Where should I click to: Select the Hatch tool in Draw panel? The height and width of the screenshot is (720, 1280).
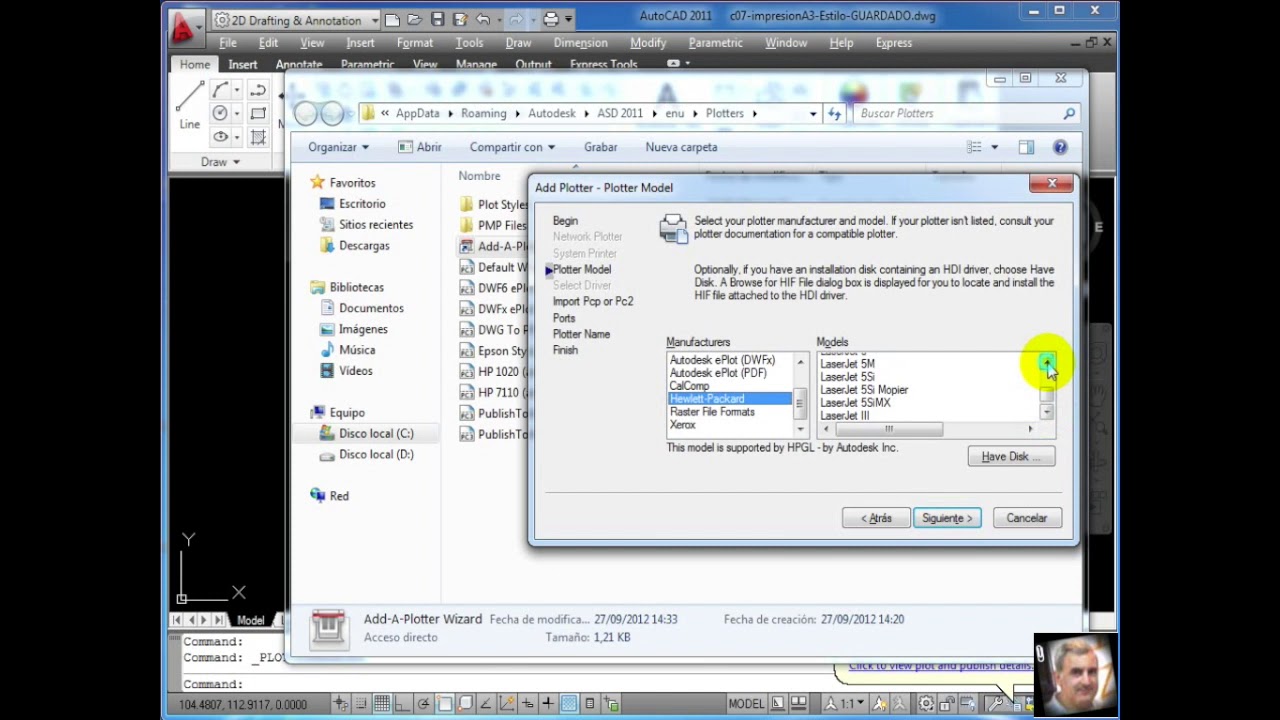coord(258,137)
